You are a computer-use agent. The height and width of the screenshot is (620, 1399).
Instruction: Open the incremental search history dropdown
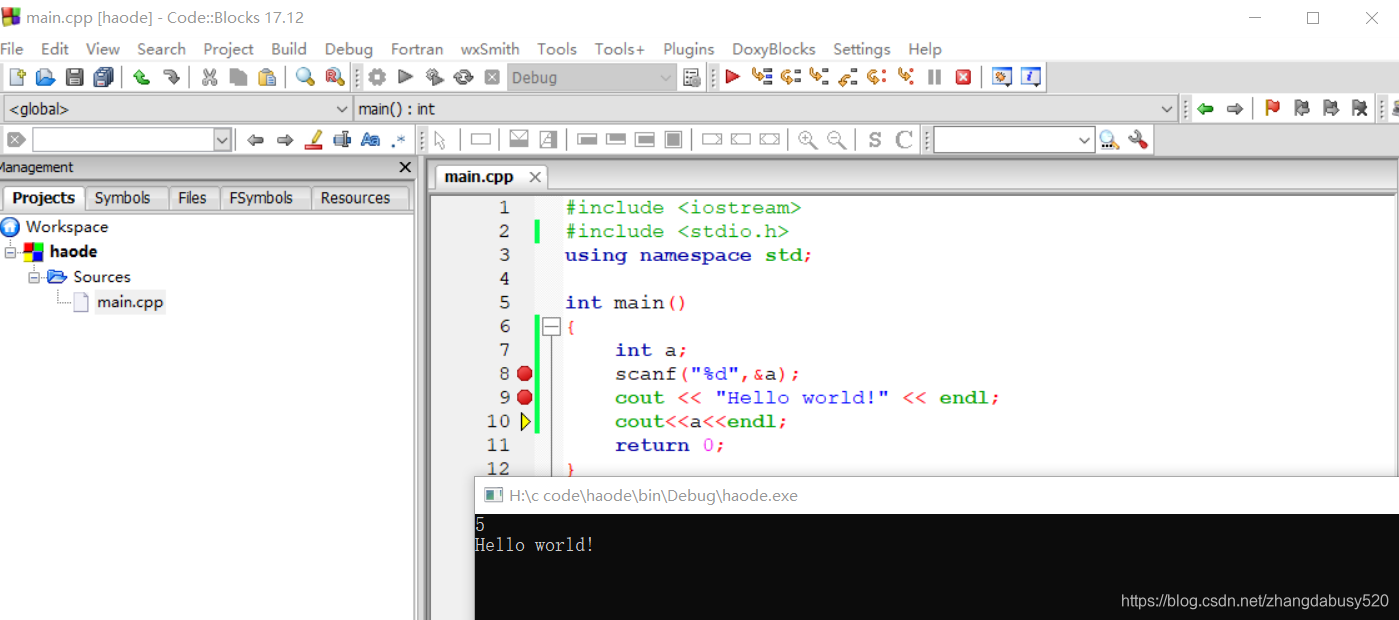click(223, 140)
